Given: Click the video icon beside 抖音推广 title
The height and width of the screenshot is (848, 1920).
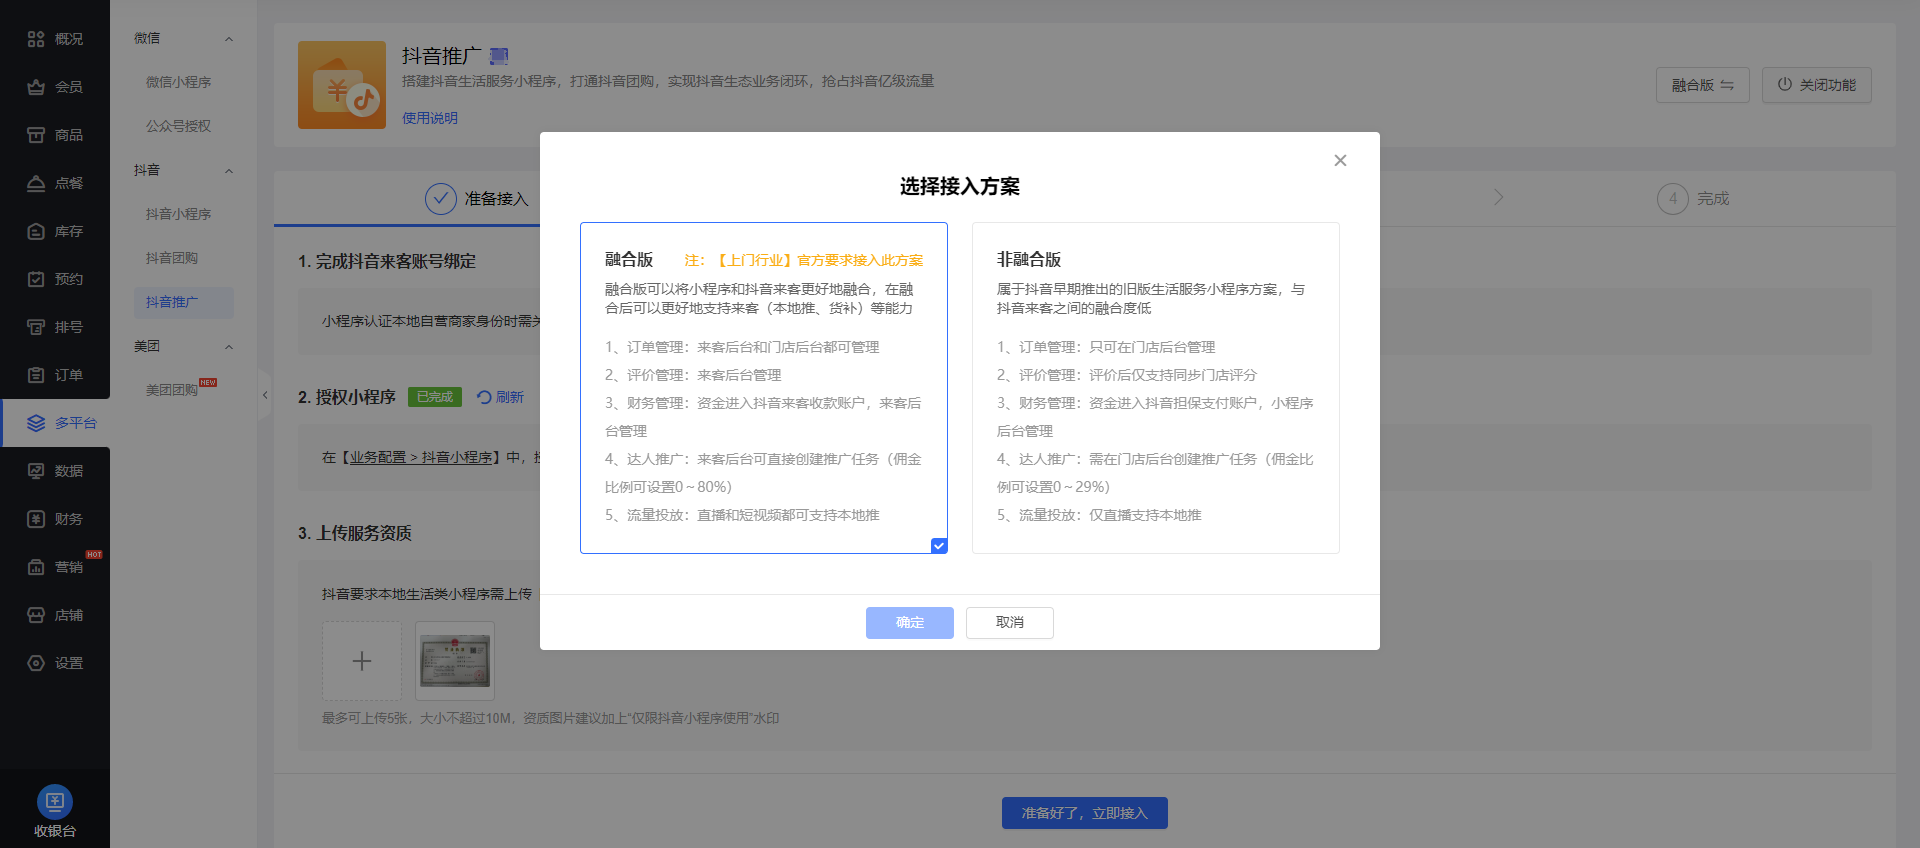Looking at the screenshot, I should [x=499, y=56].
